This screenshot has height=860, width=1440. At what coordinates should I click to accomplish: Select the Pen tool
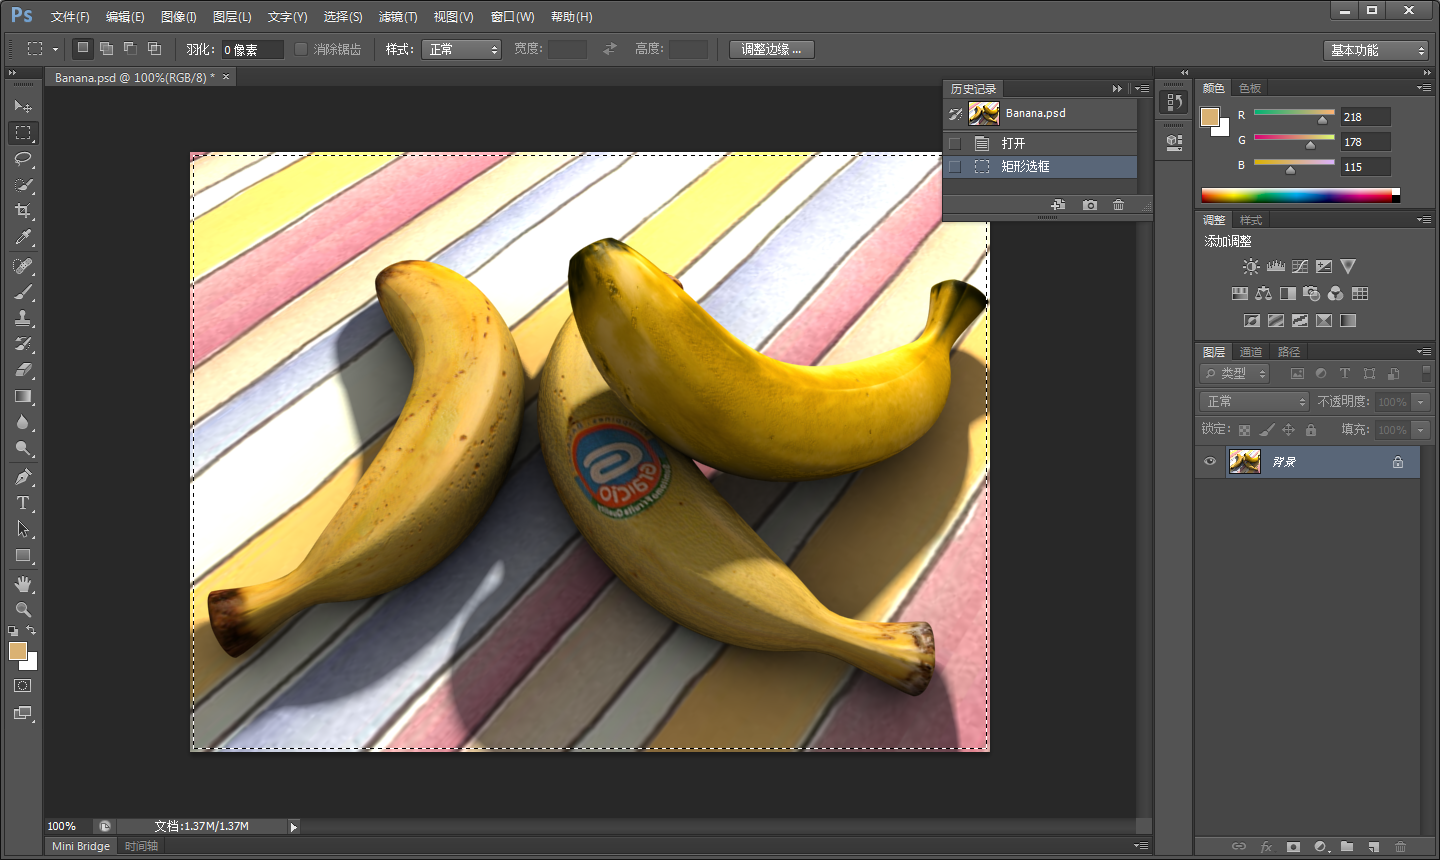click(x=23, y=477)
